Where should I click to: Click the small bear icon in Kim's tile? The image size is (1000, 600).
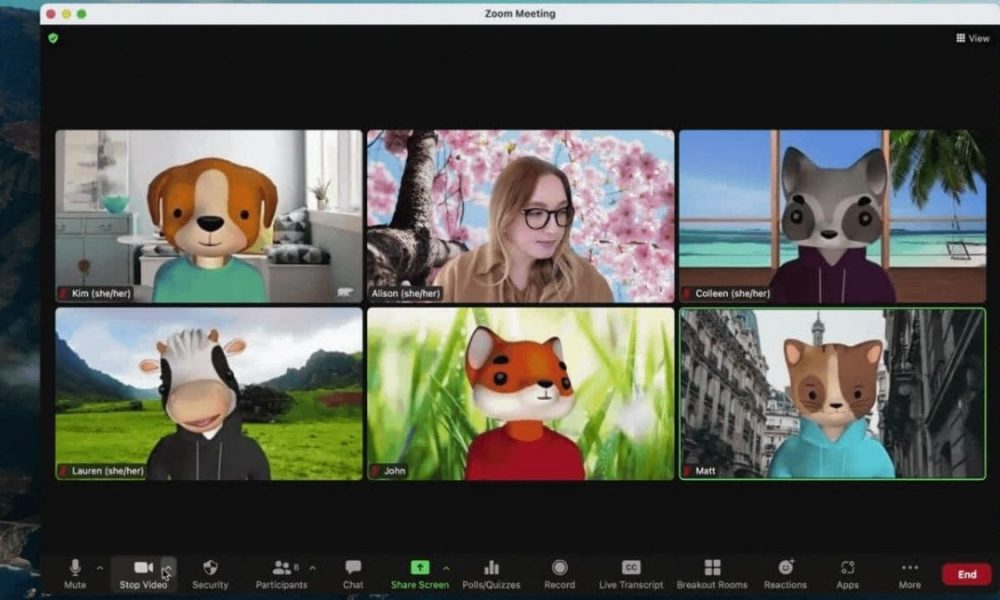[x=345, y=292]
